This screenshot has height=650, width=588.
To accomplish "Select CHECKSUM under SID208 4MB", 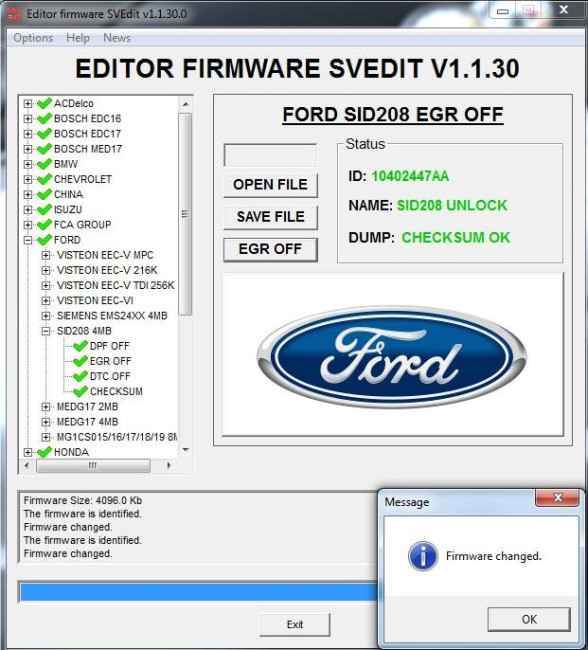I will click(x=116, y=391).
